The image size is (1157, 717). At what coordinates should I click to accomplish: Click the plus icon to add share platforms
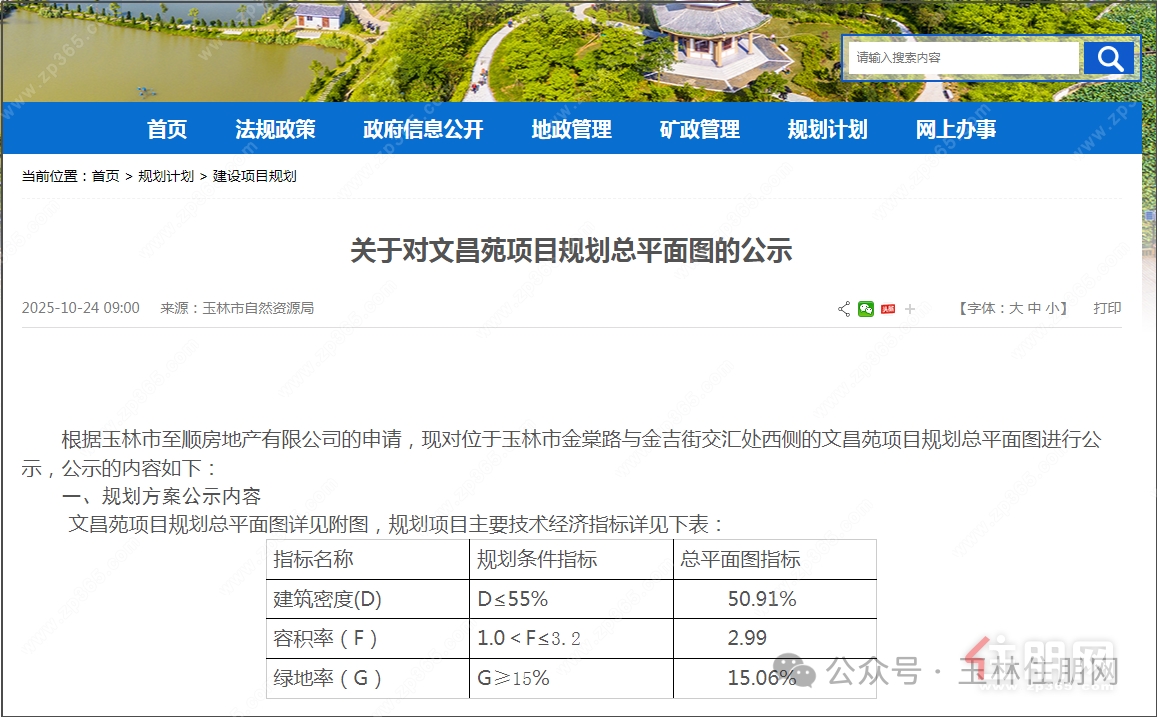coord(908,308)
